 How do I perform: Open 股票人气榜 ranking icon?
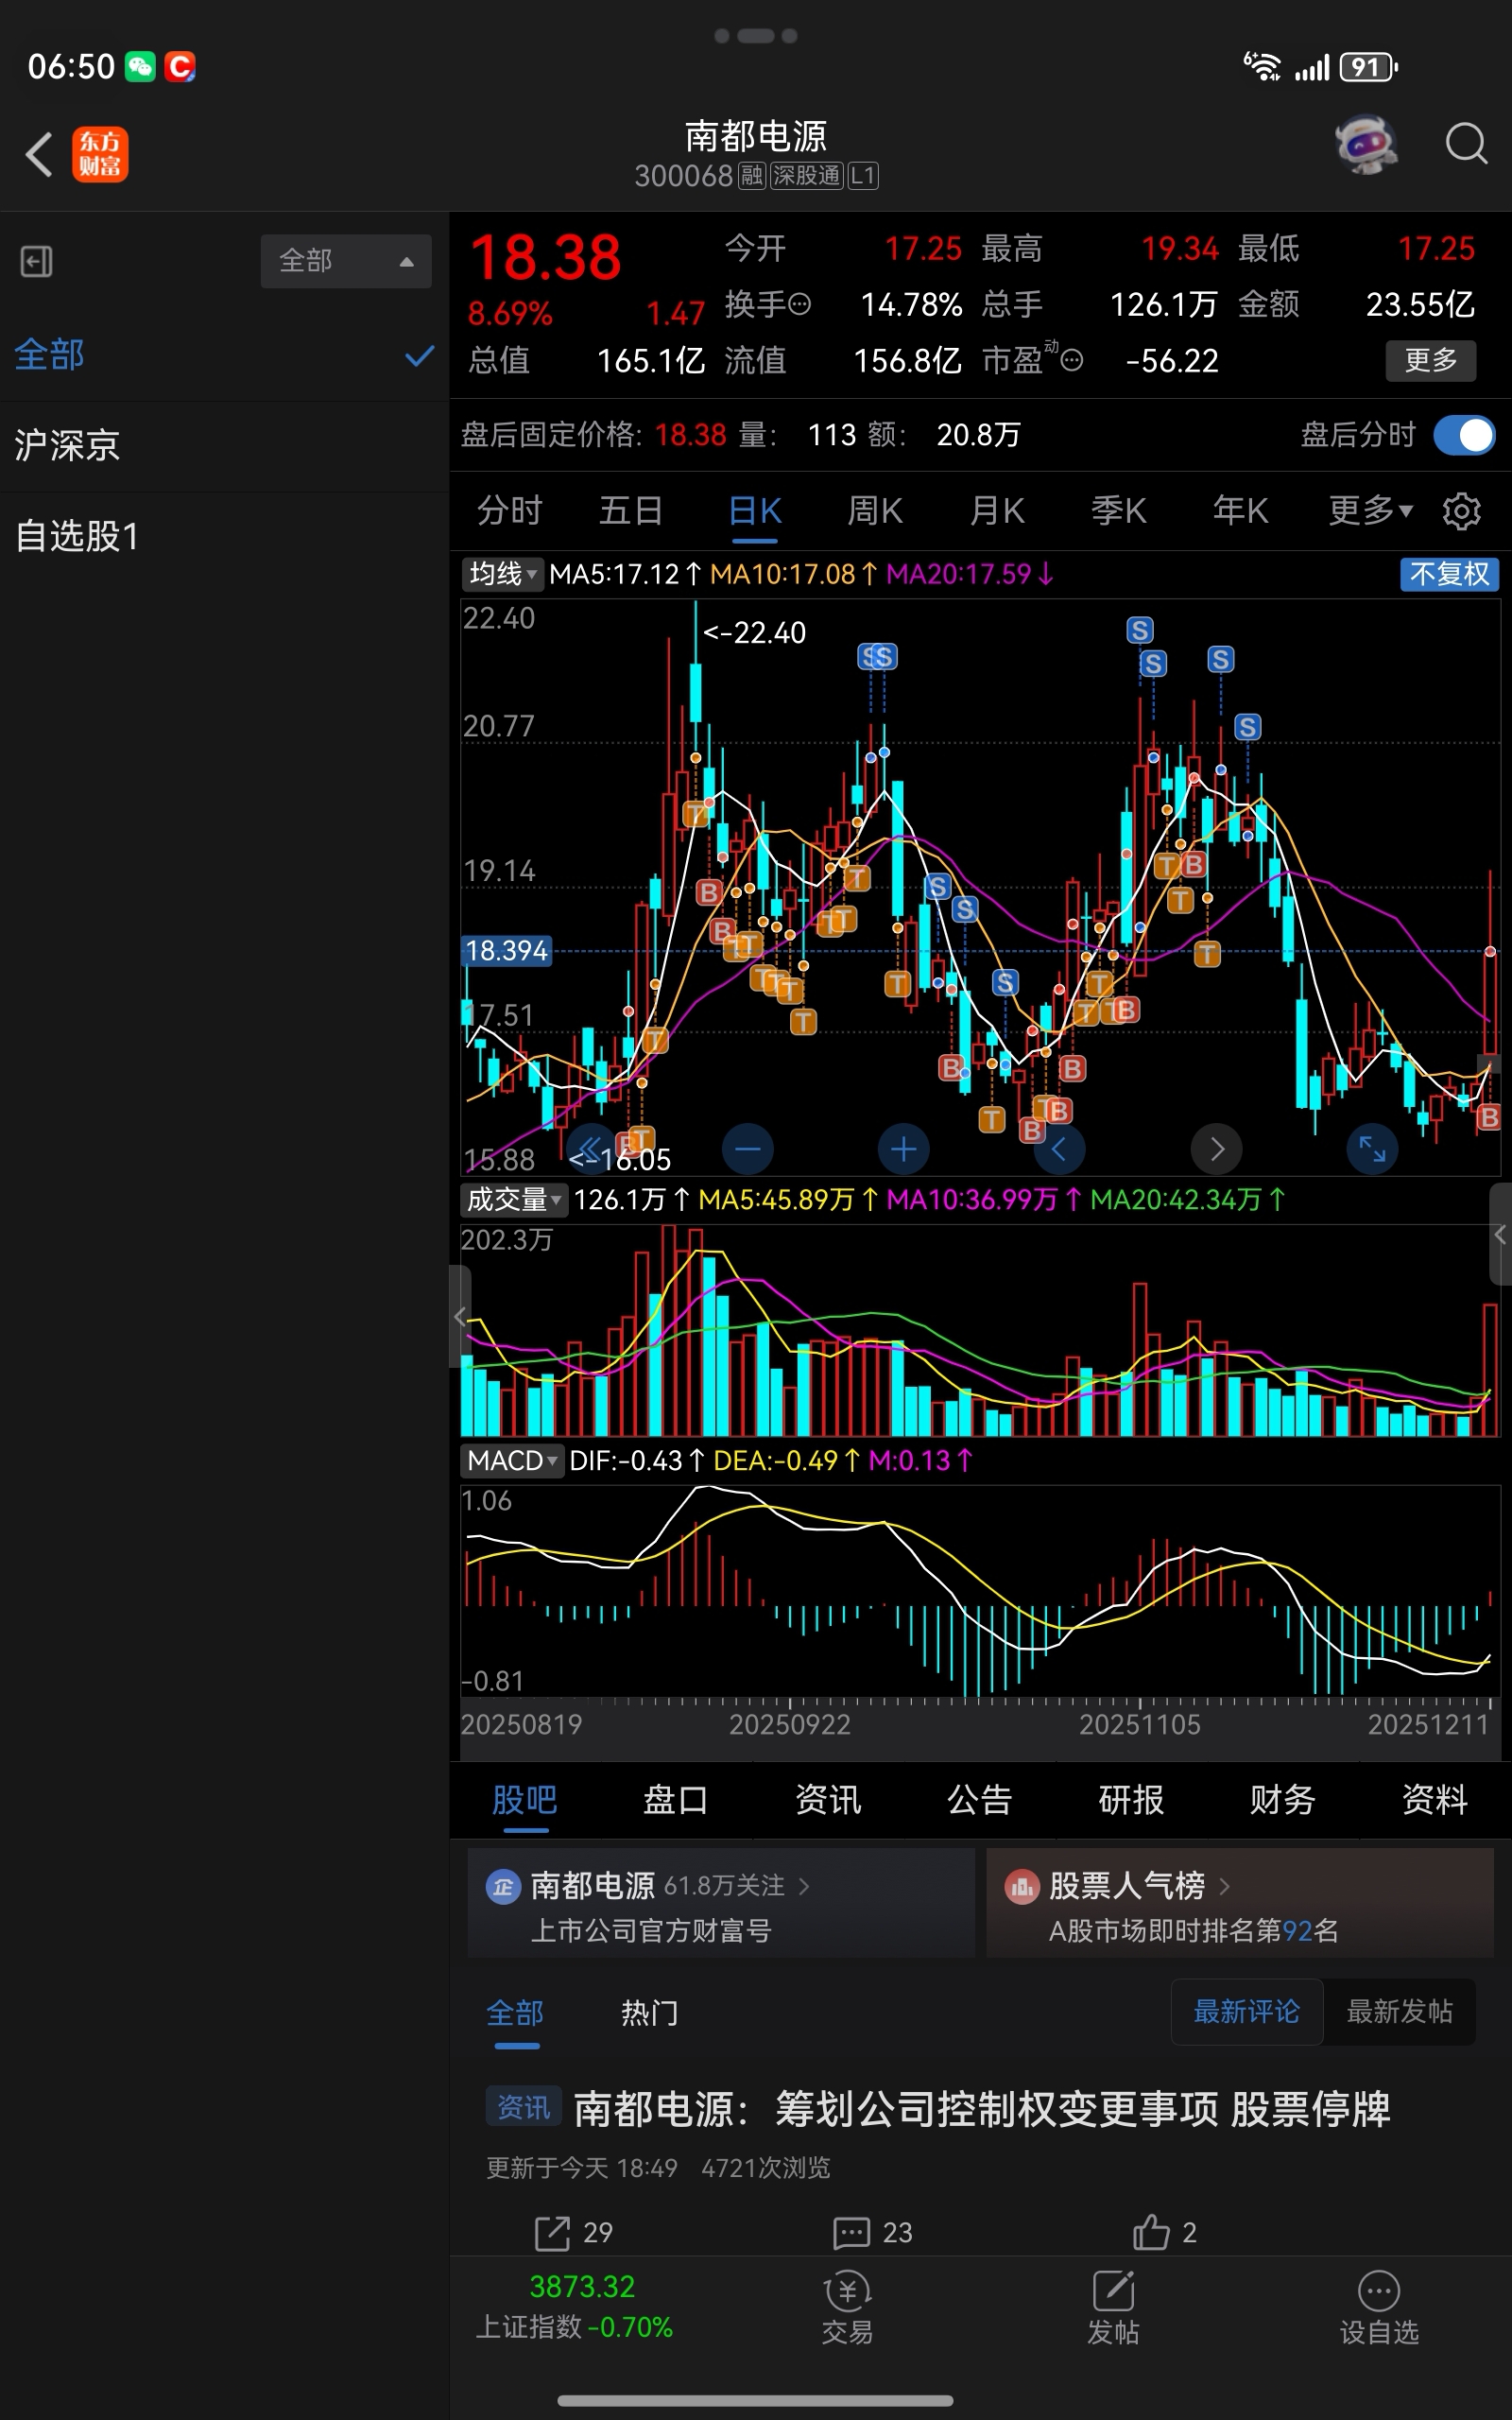pyautogui.click(x=1022, y=1886)
